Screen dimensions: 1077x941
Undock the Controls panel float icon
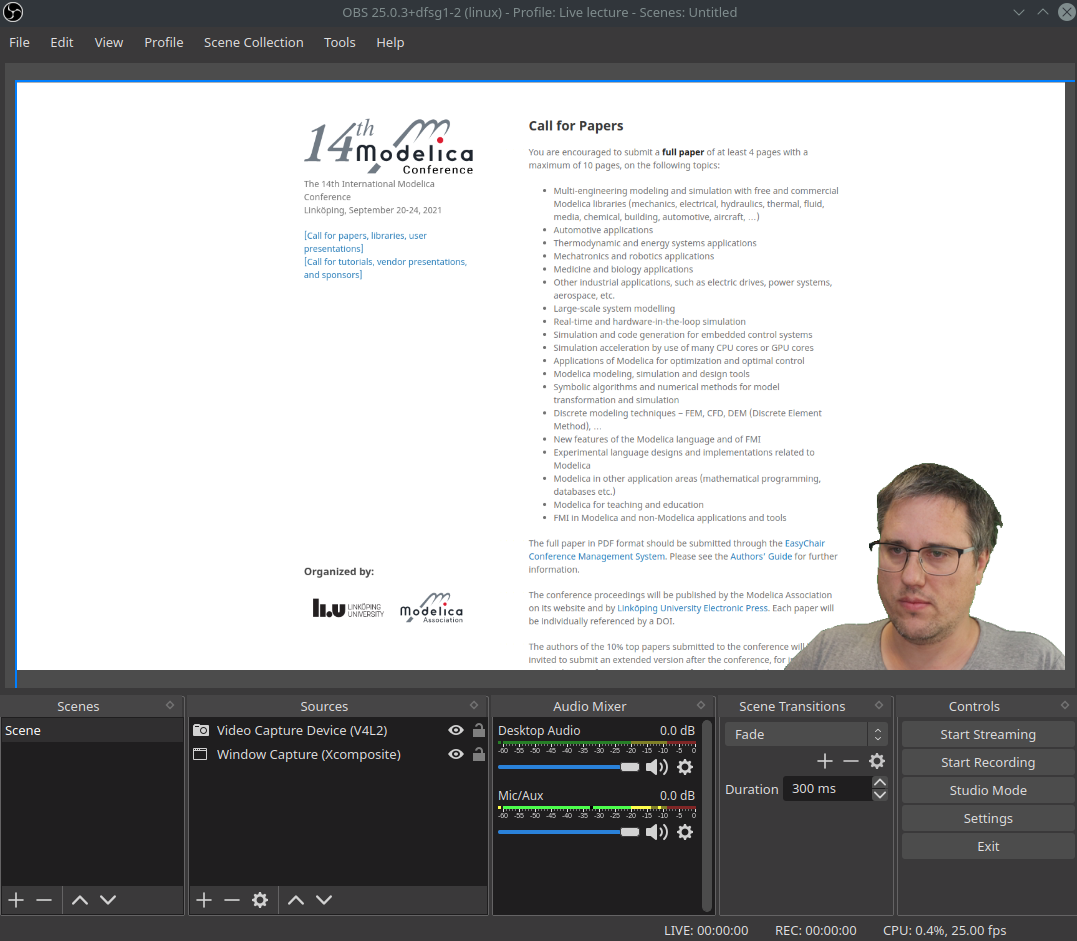pyautogui.click(x=1065, y=705)
